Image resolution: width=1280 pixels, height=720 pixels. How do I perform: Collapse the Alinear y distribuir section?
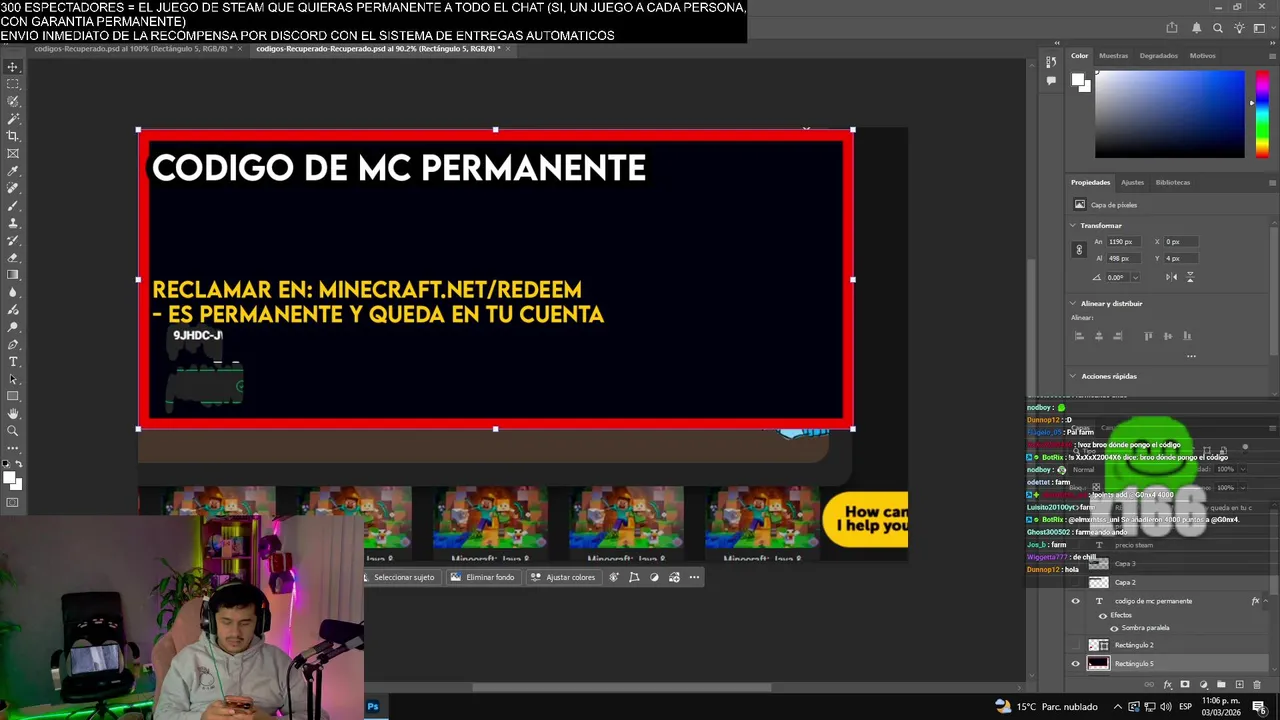[1073, 303]
